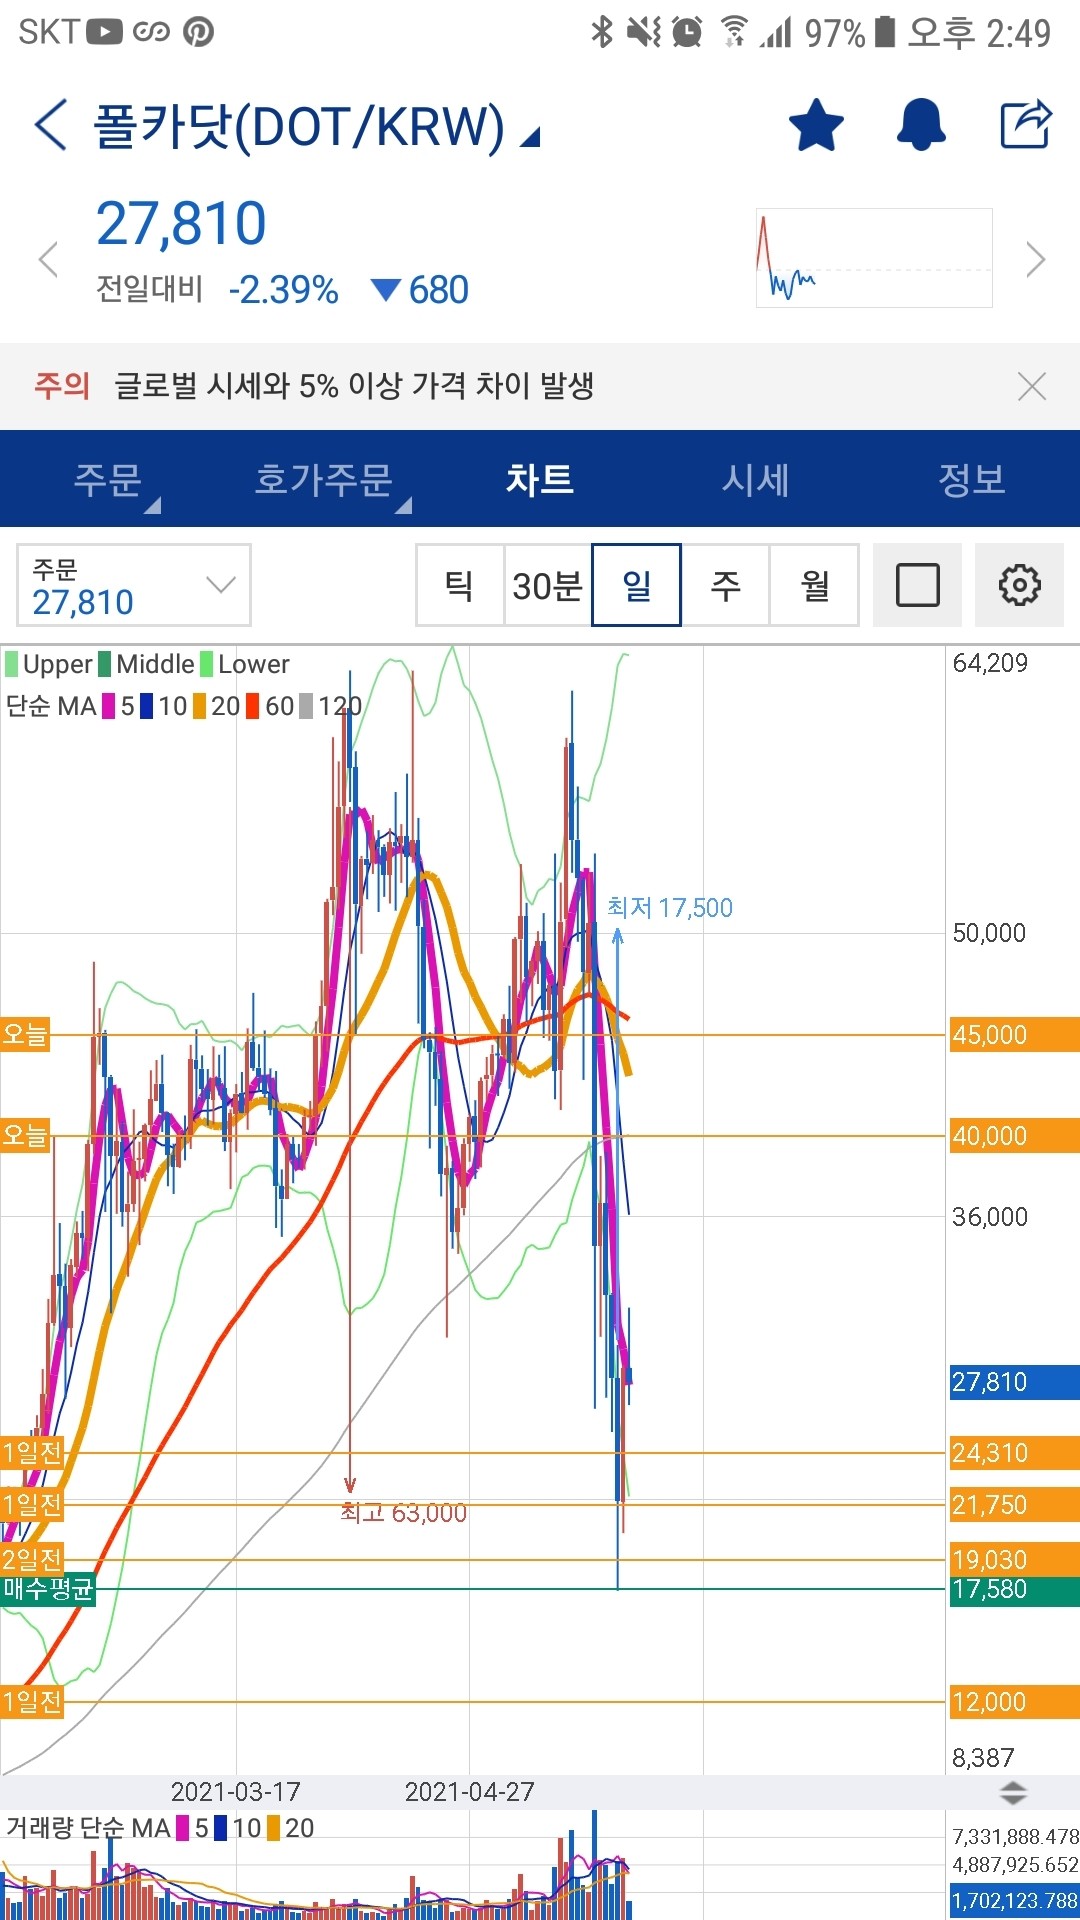The height and width of the screenshot is (1920, 1080).
Task: Expand chart to fullscreen square icon
Action: [917, 585]
